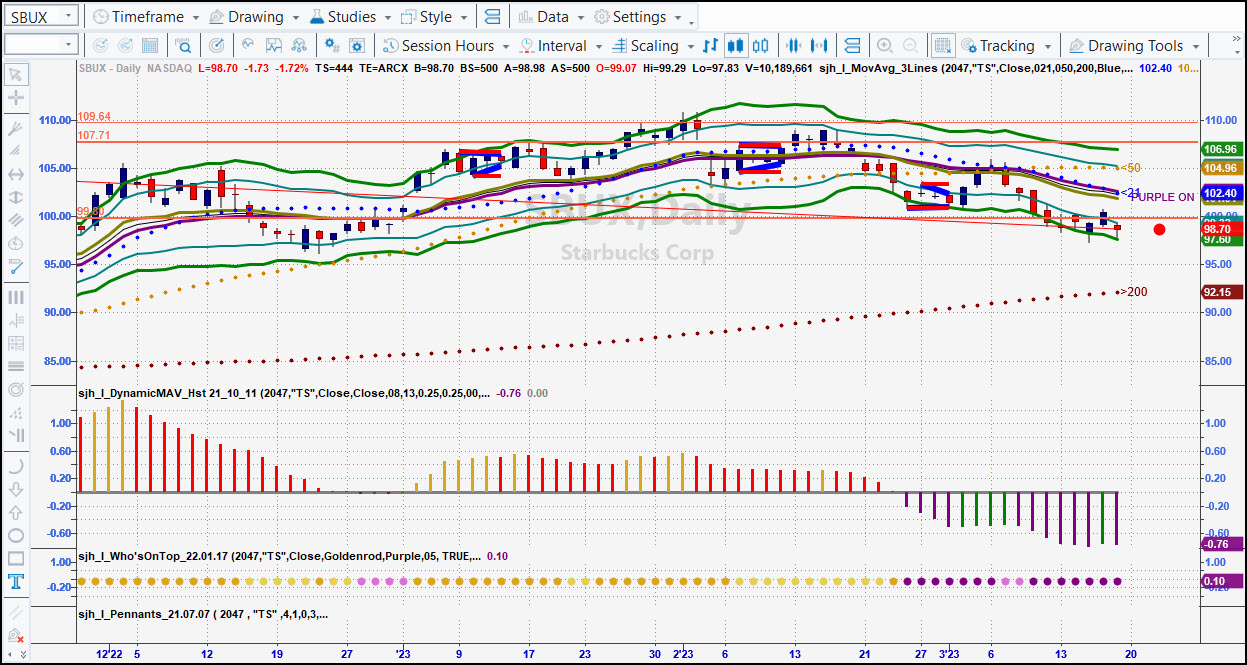
Task: Click the purple 0.10 indicator value label
Action: [x=1223, y=581]
